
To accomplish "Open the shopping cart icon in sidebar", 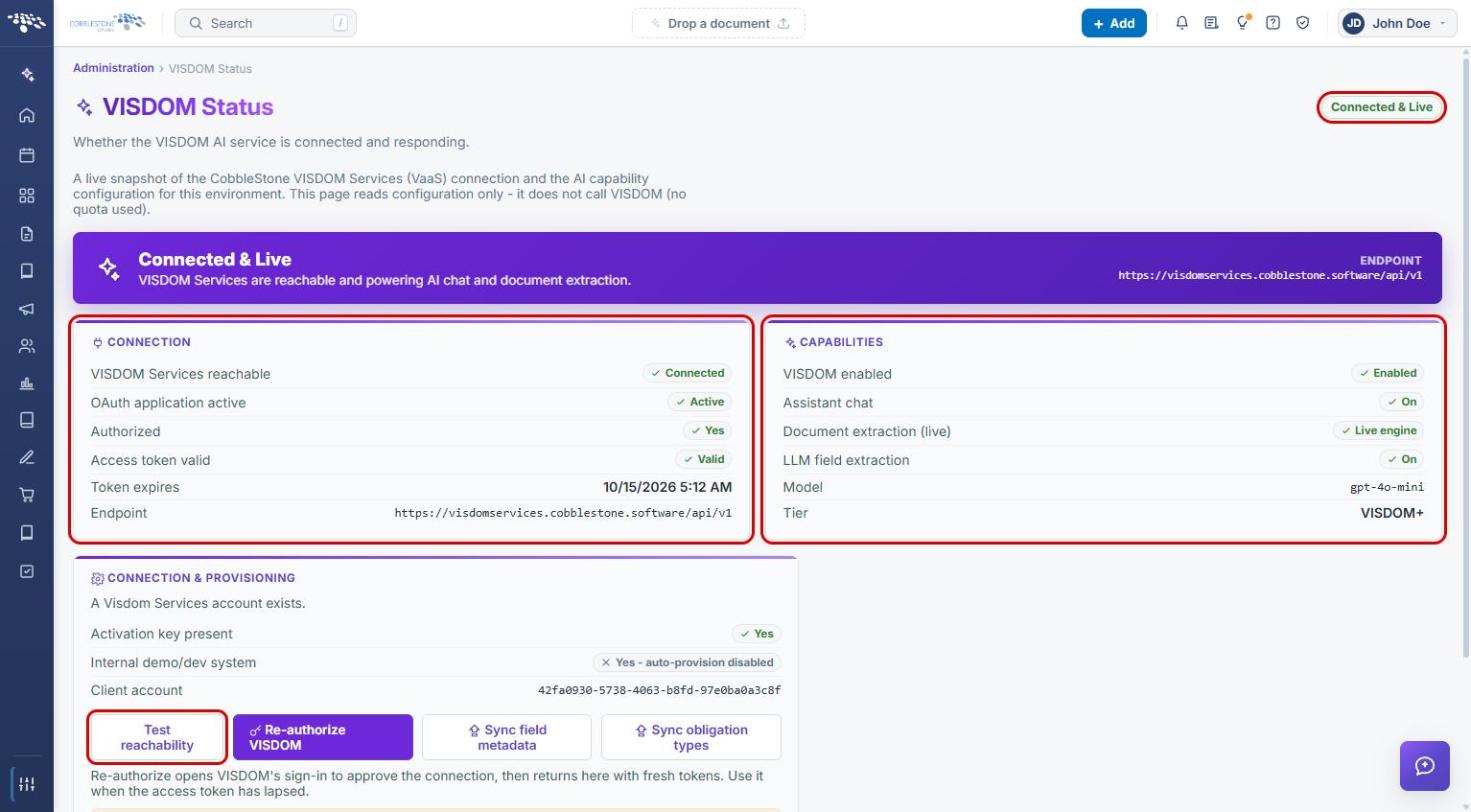I will [27, 494].
